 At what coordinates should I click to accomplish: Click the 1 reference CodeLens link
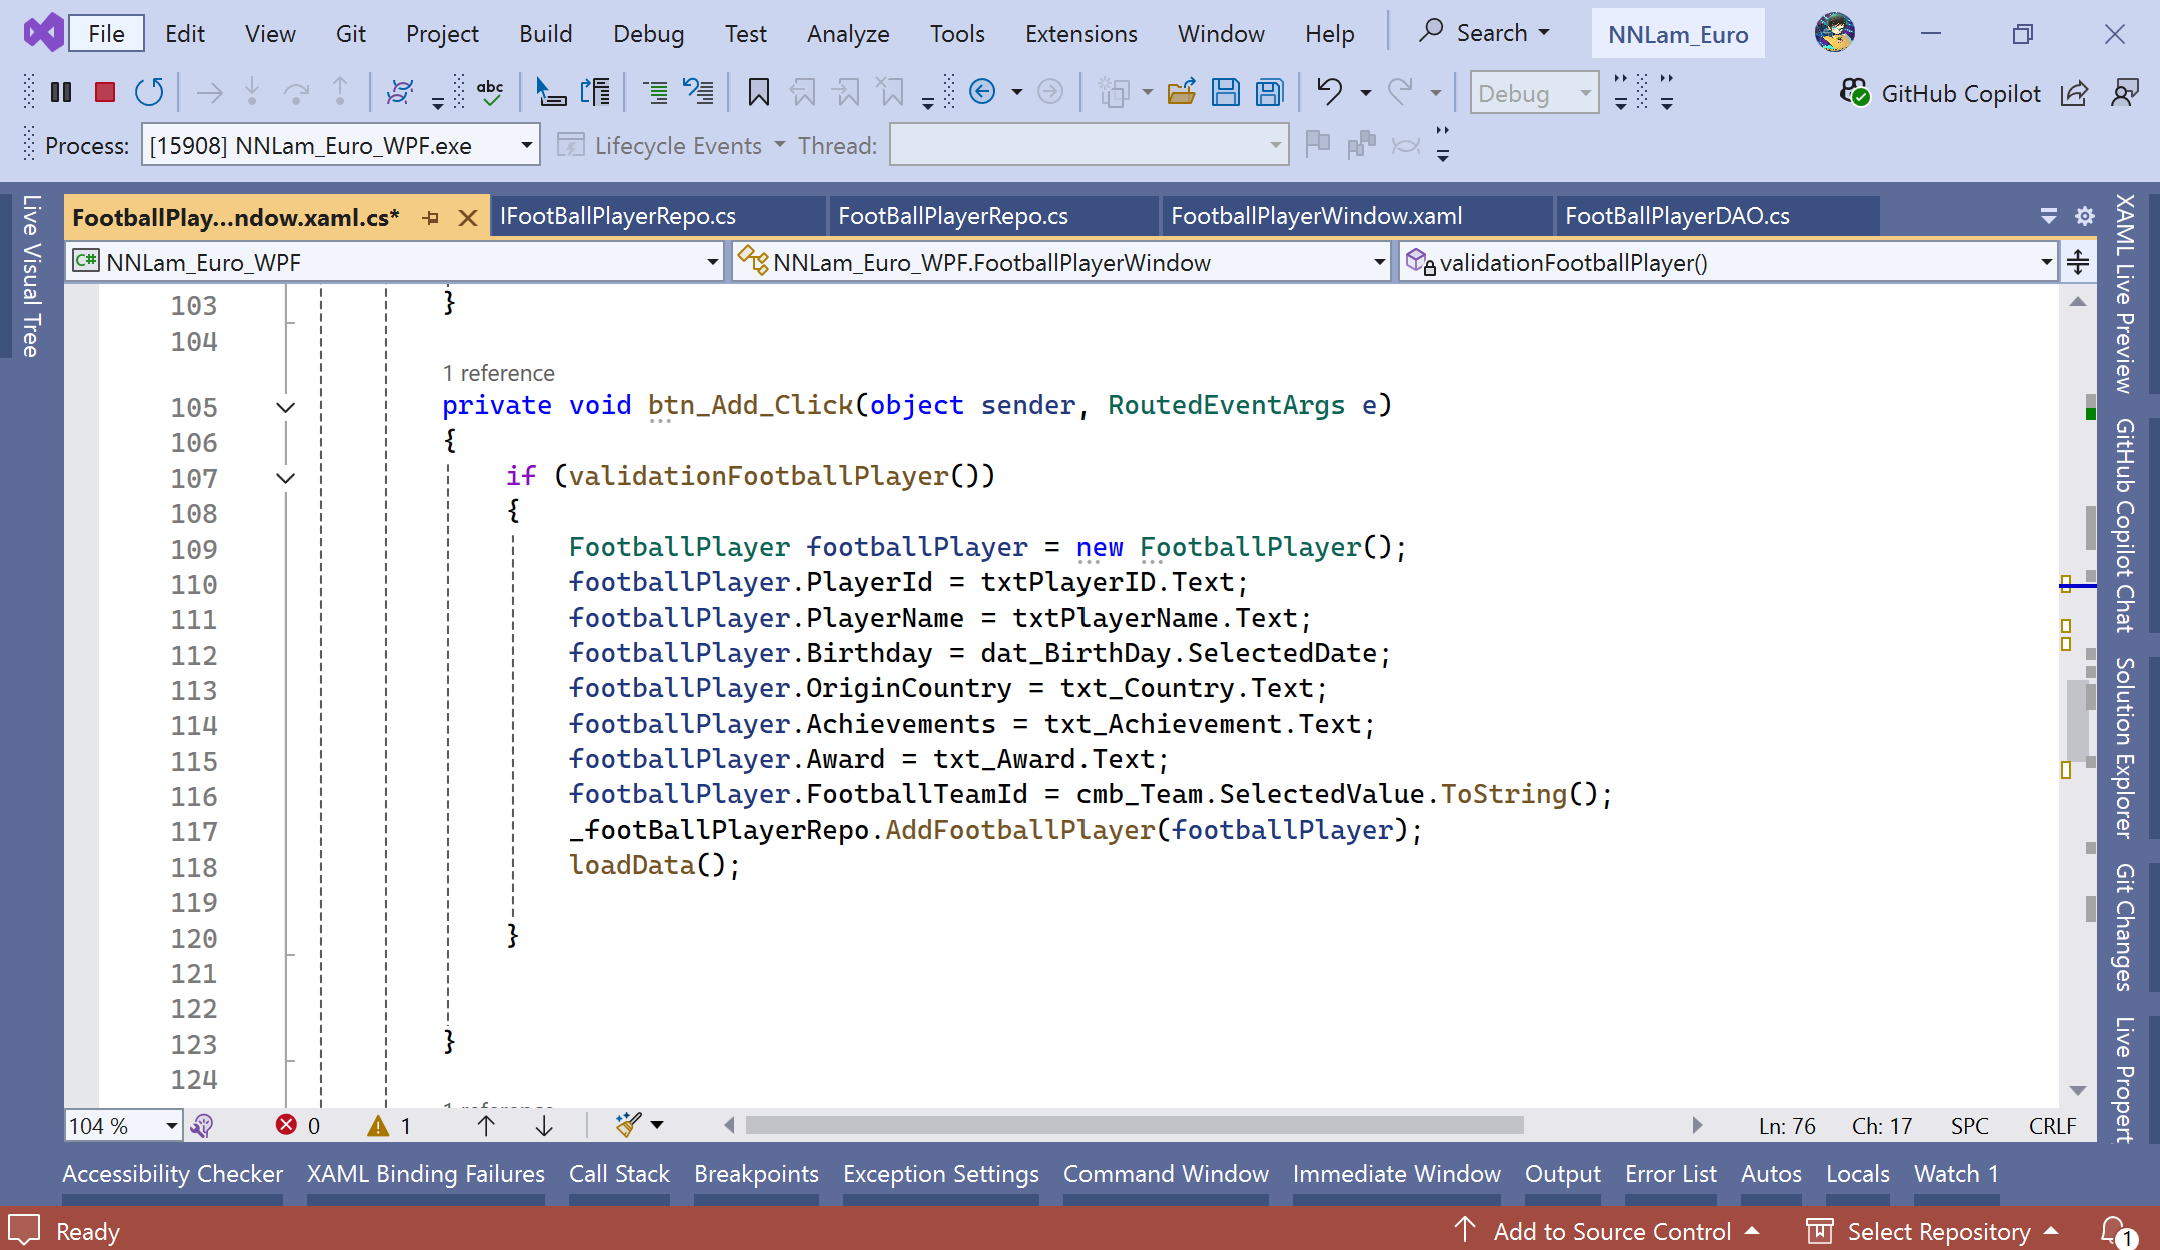[x=498, y=373]
